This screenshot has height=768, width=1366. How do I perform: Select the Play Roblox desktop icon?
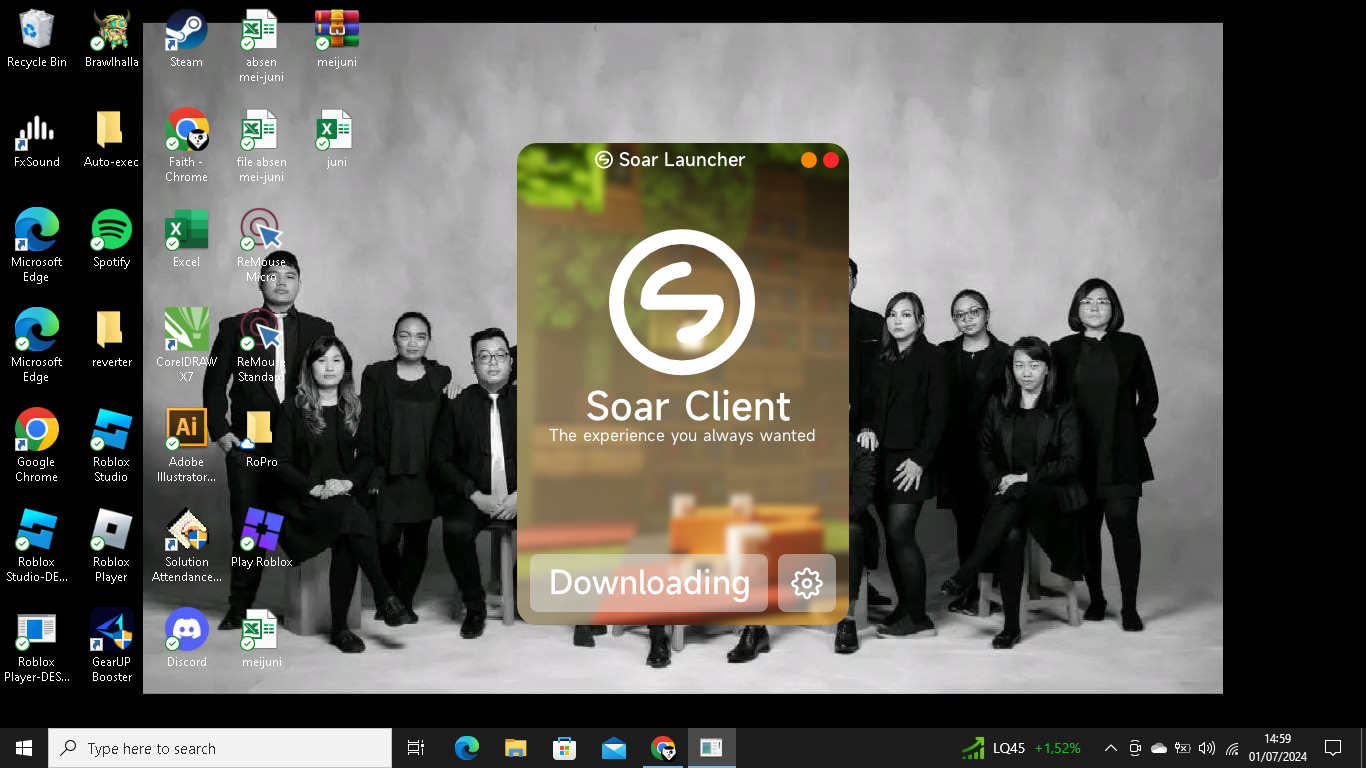tap(261, 539)
